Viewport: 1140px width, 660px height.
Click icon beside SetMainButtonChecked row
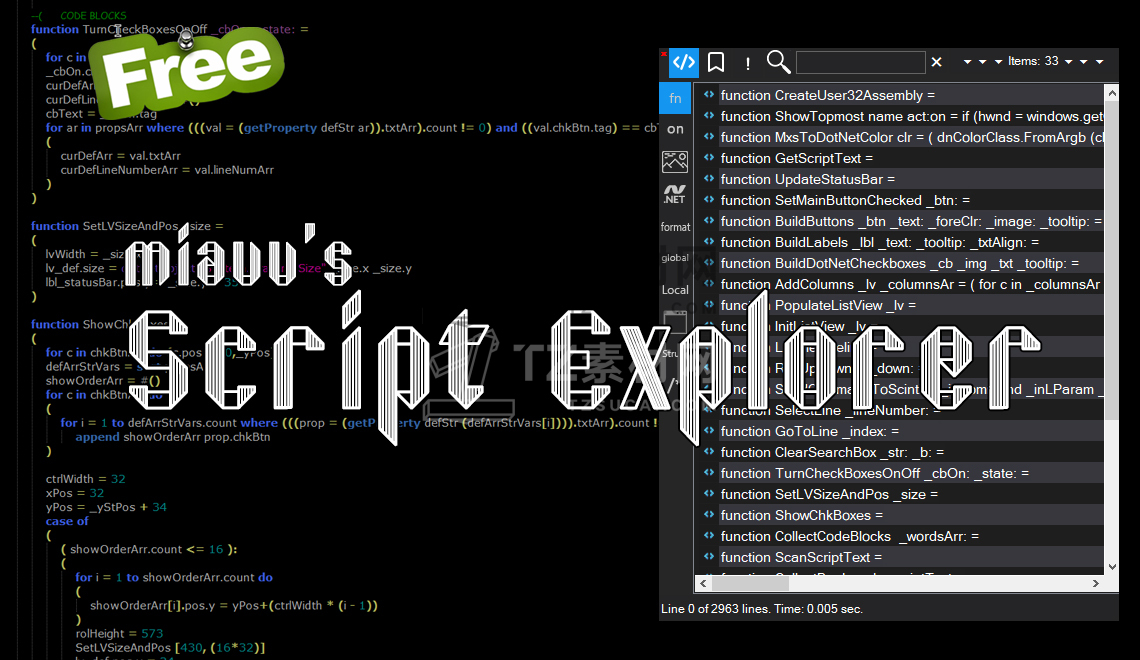click(x=709, y=200)
